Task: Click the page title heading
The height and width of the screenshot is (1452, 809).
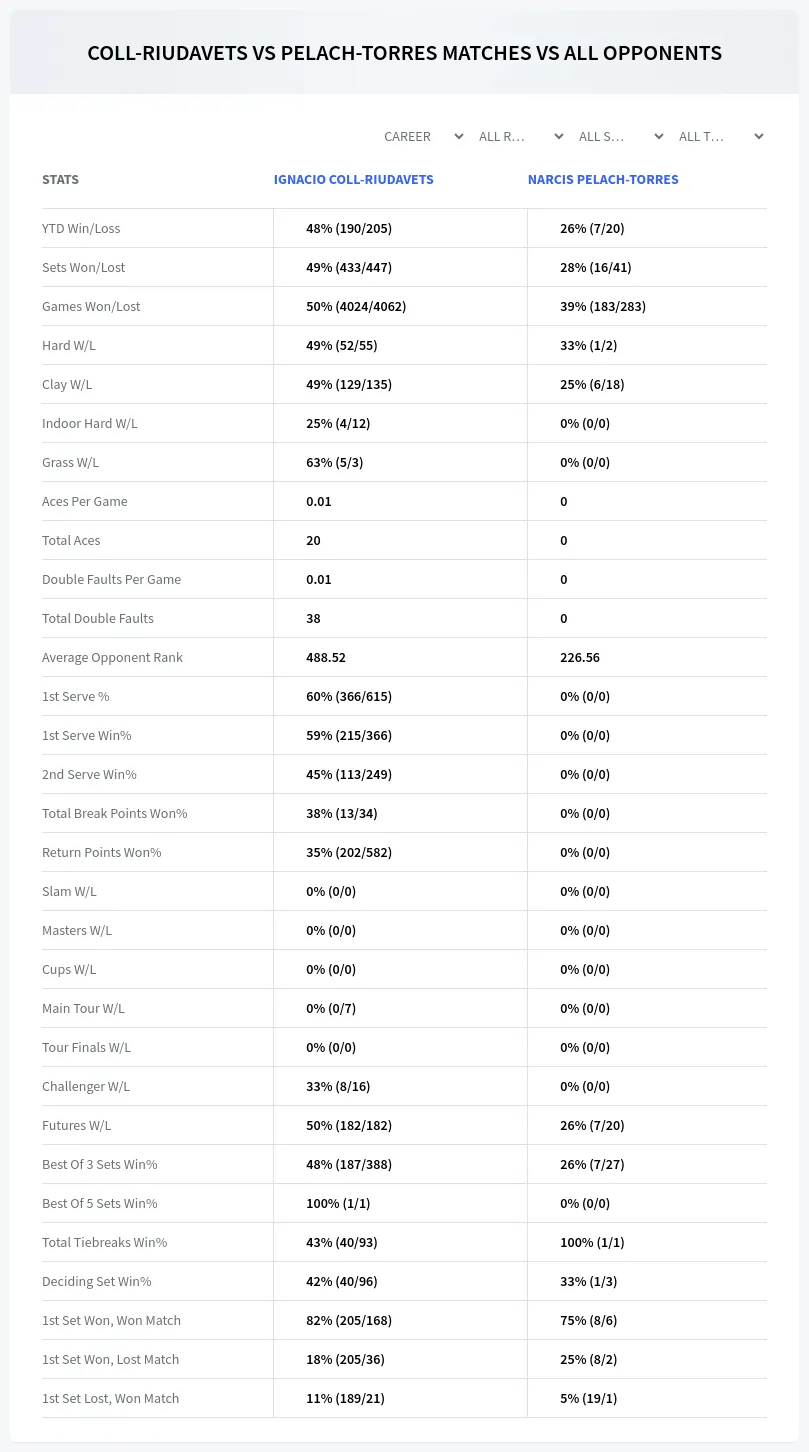Action: pos(404,53)
